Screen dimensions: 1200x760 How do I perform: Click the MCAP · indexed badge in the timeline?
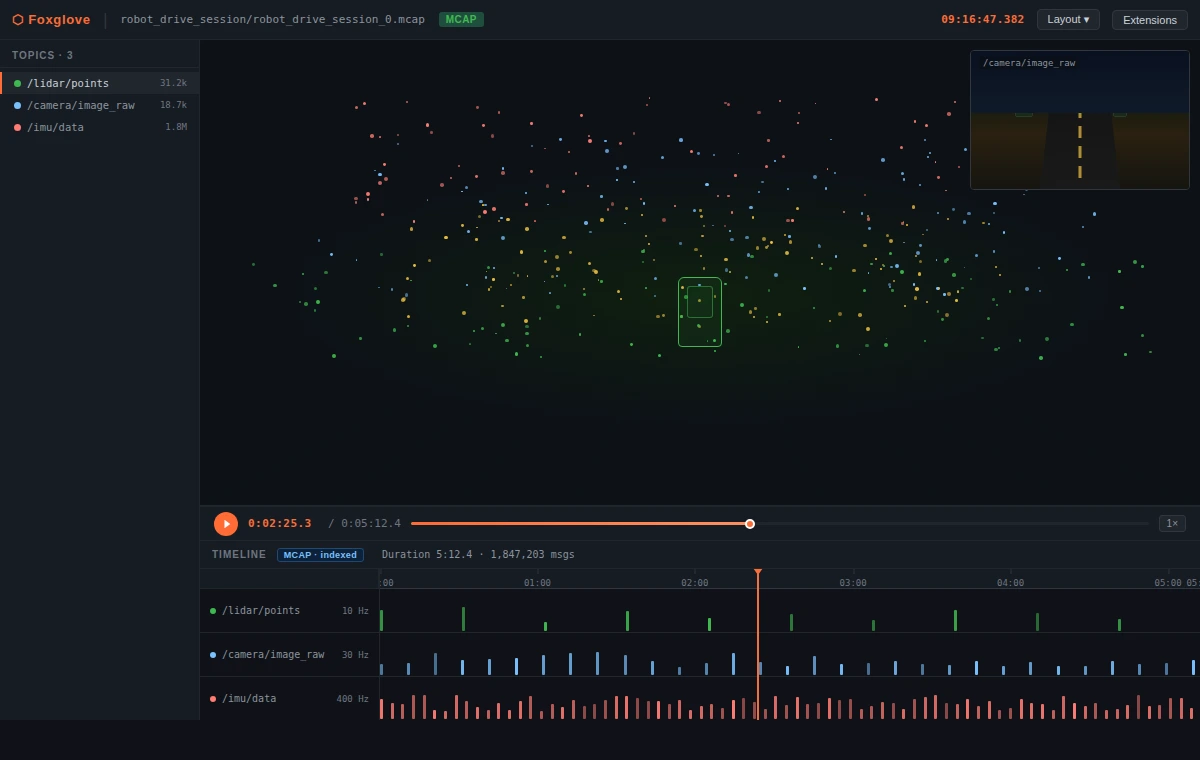click(x=320, y=555)
